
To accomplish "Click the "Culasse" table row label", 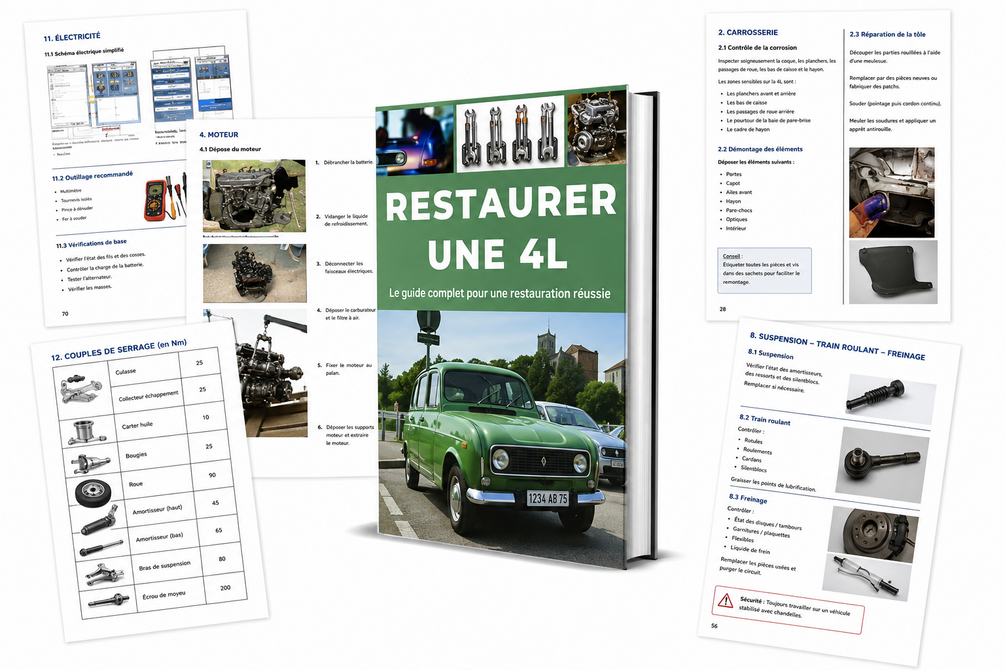I will click(126, 371).
